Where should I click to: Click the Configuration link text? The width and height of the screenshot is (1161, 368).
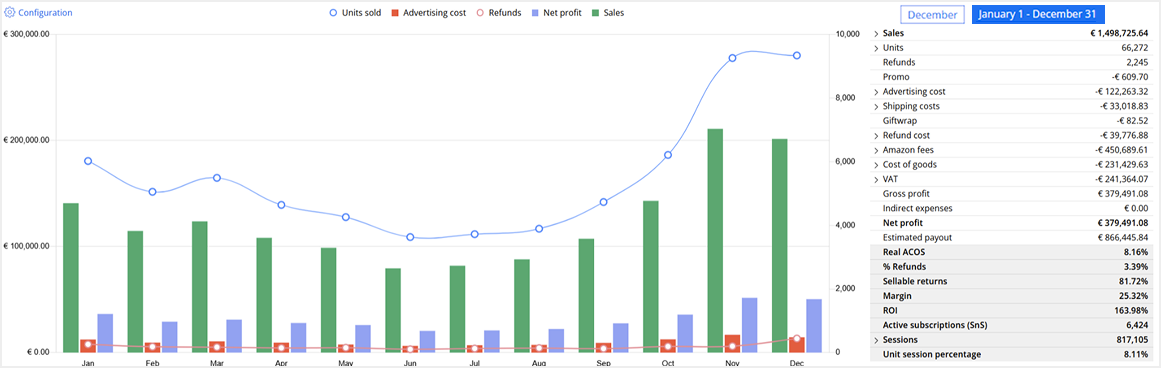45,13
